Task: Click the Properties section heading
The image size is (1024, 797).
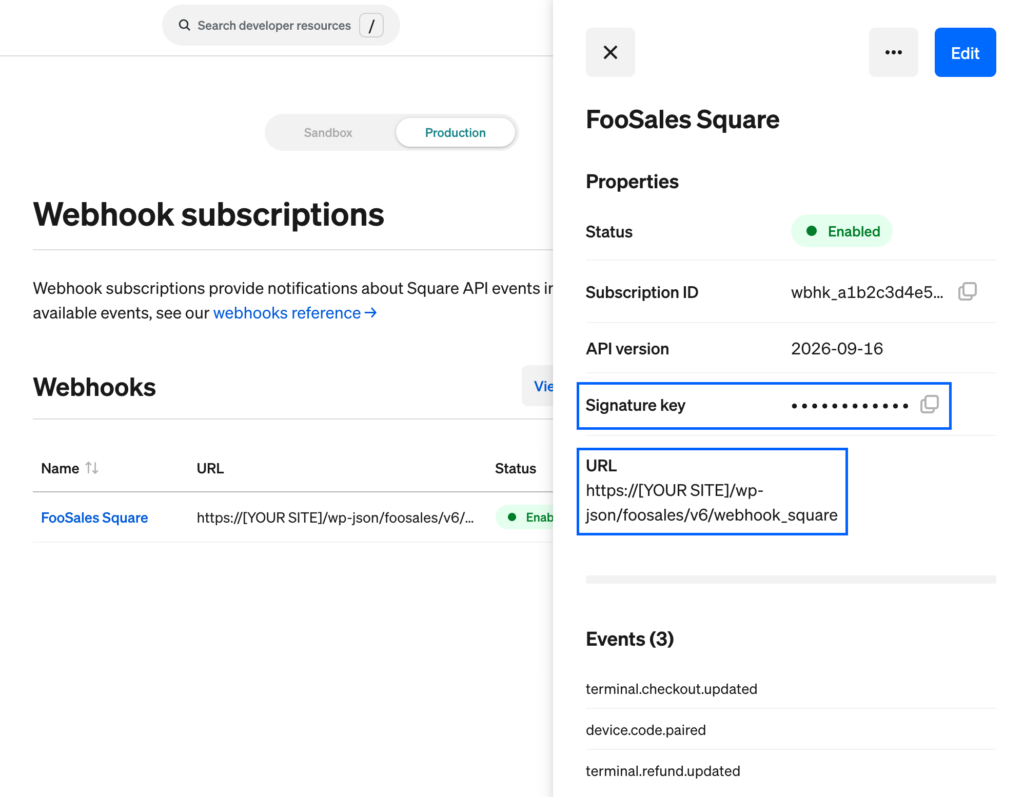Action: pyautogui.click(x=632, y=182)
